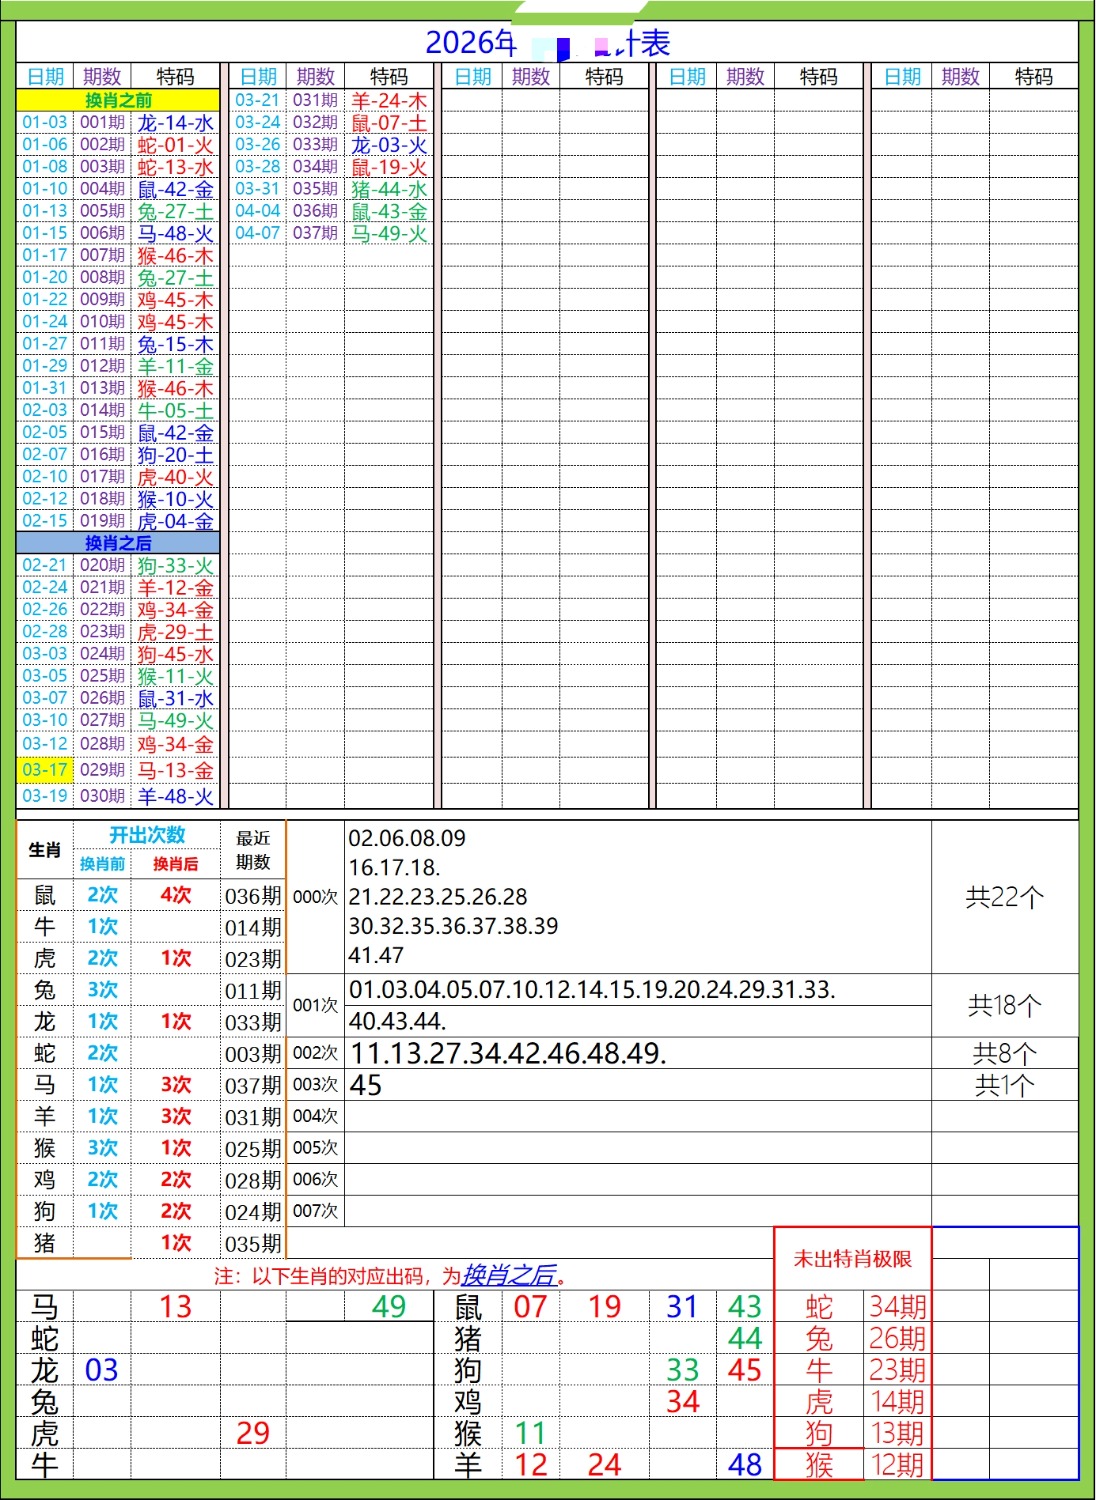Screen dimensions: 1096x1500
Task: Click the 037期 result 马-49-火
Action: (x=389, y=233)
